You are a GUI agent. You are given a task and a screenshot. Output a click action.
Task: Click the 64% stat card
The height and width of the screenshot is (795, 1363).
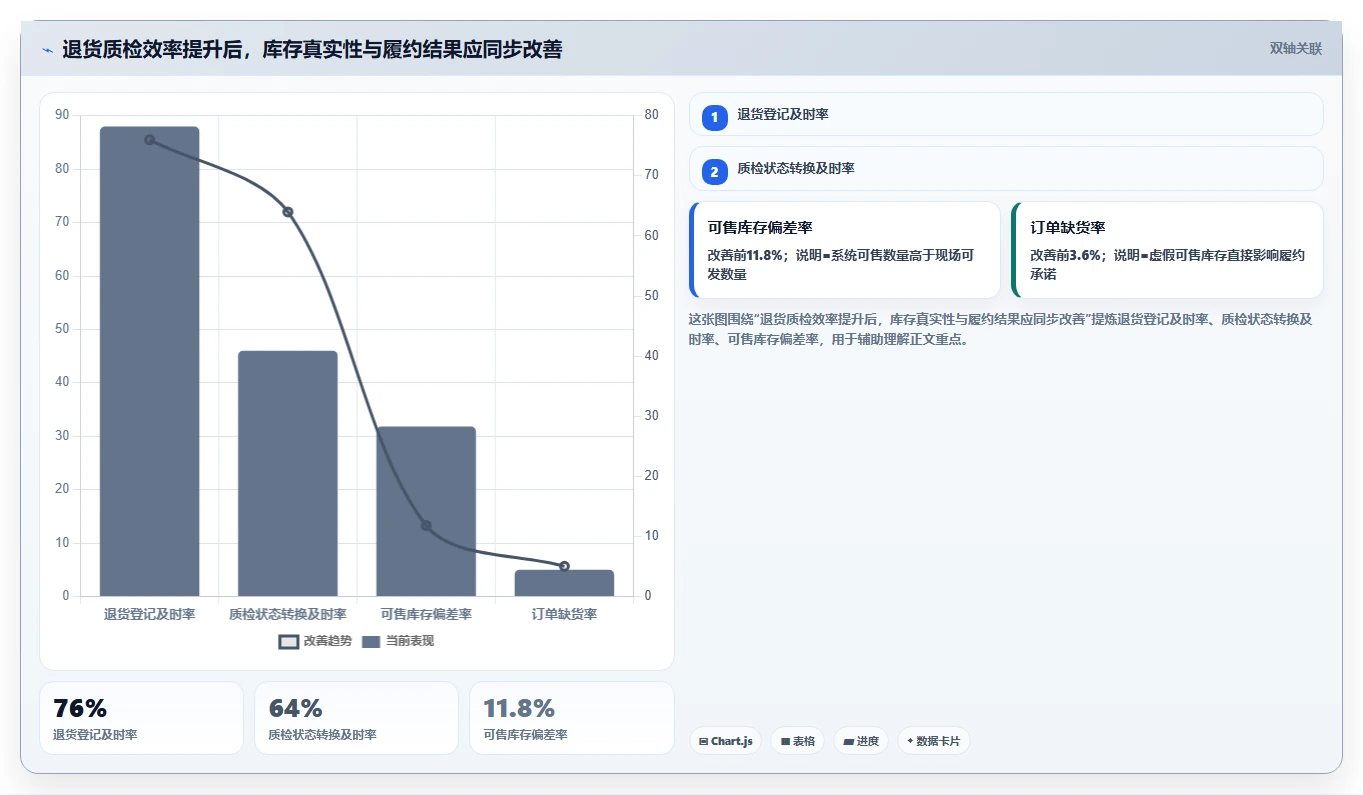tap(356, 718)
